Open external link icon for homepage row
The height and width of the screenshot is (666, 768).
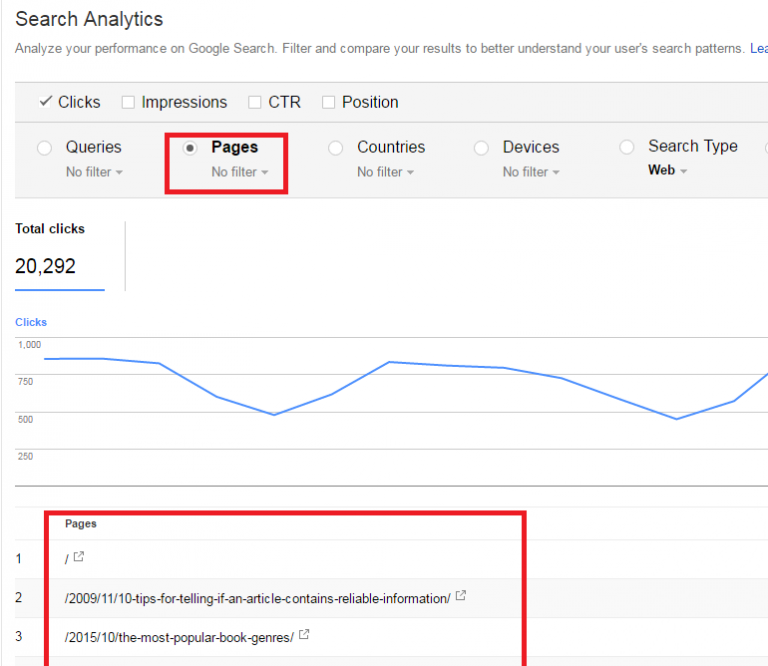click(x=79, y=557)
